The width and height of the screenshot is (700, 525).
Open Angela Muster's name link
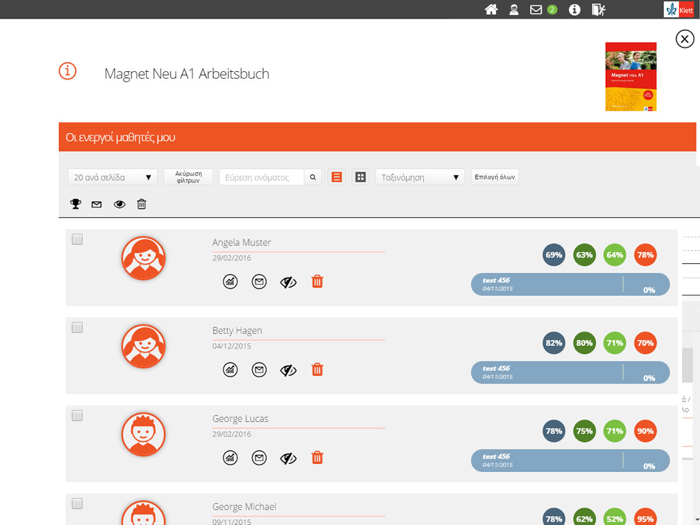click(x=242, y=242)
